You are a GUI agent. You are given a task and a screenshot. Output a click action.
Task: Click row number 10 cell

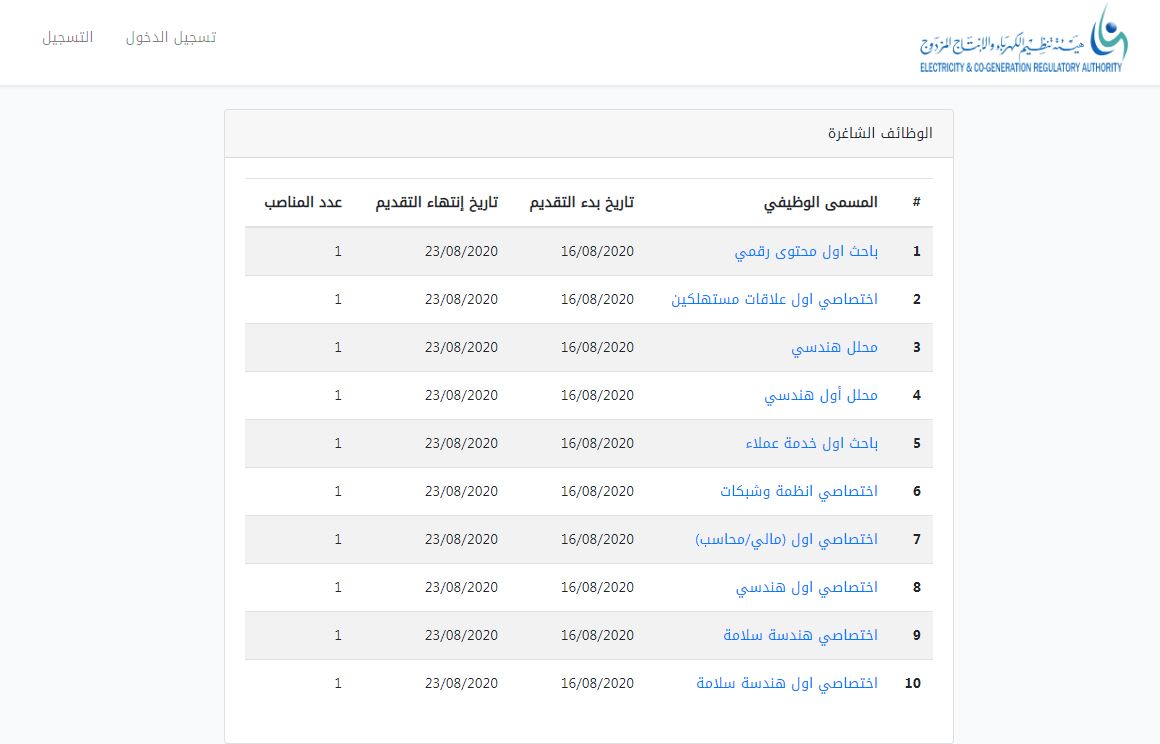point(913,683)
